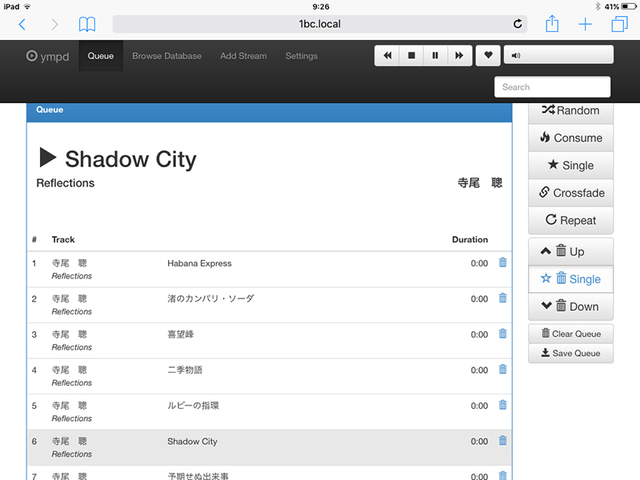Image resolution: width=640 pixels, height=480 pixels.
Task: Stop playback
Action: click(411, 56)
